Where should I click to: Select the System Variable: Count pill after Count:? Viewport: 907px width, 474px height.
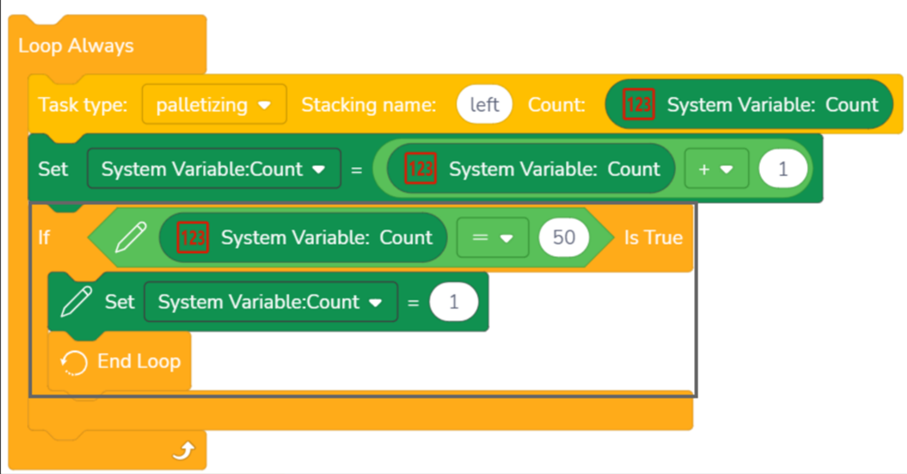tap(749, 105)
